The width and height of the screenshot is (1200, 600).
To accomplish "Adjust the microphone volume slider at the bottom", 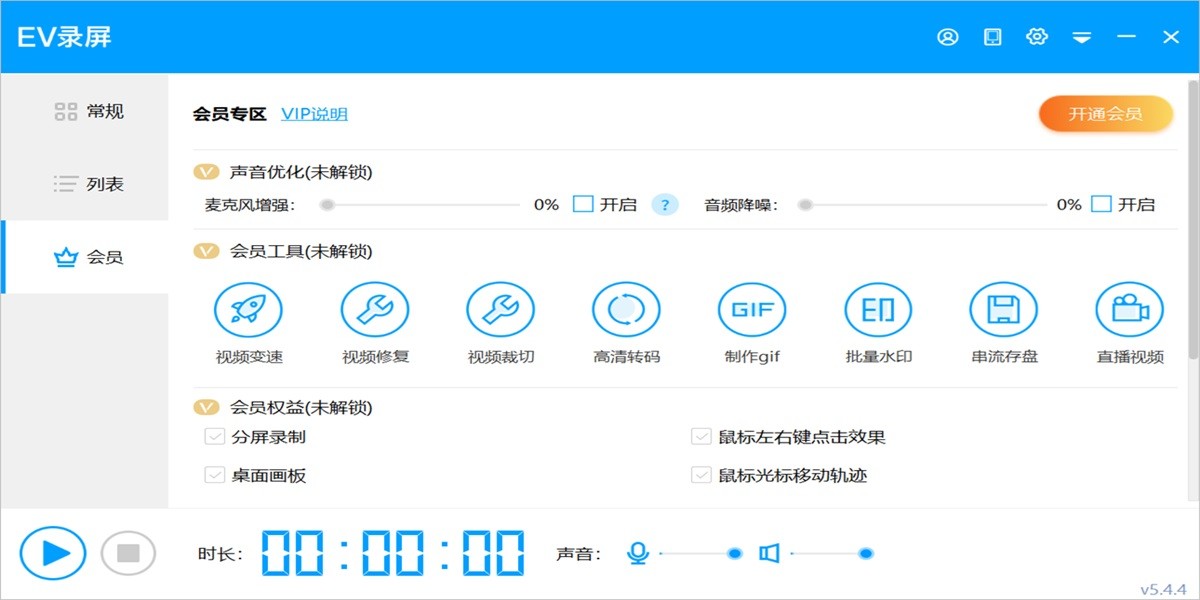I will (x=735, y=551).
